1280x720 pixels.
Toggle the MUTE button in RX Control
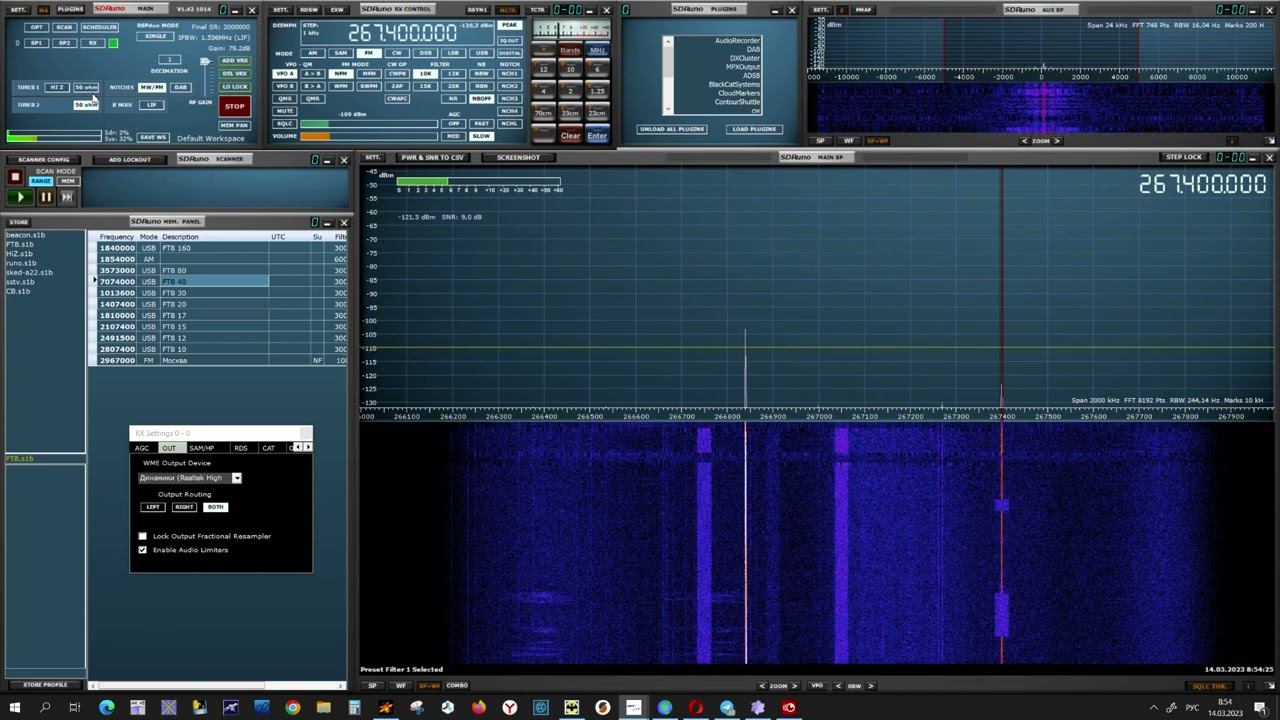pyautogui.click(x=285, y=111)
